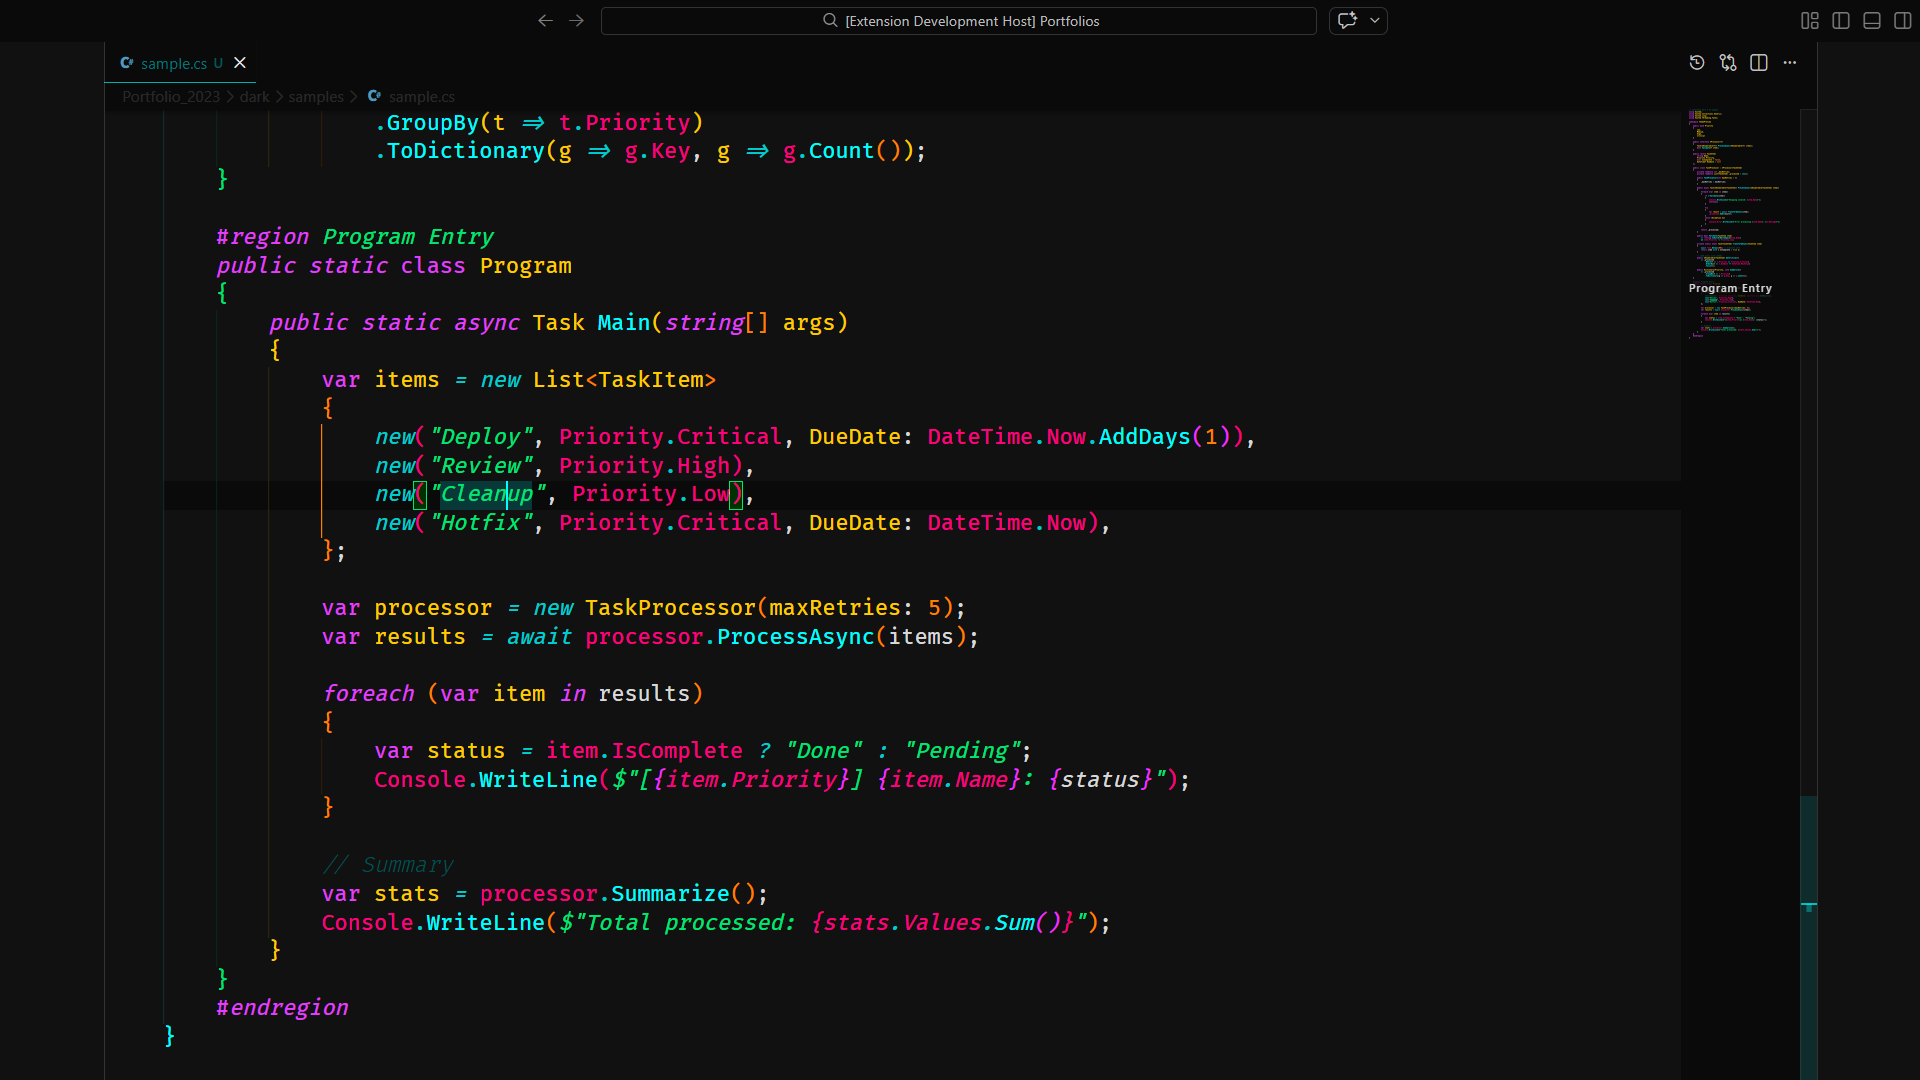
Task: Open the dropdown beside the reload icon
Action: [x=1376, y=20]
